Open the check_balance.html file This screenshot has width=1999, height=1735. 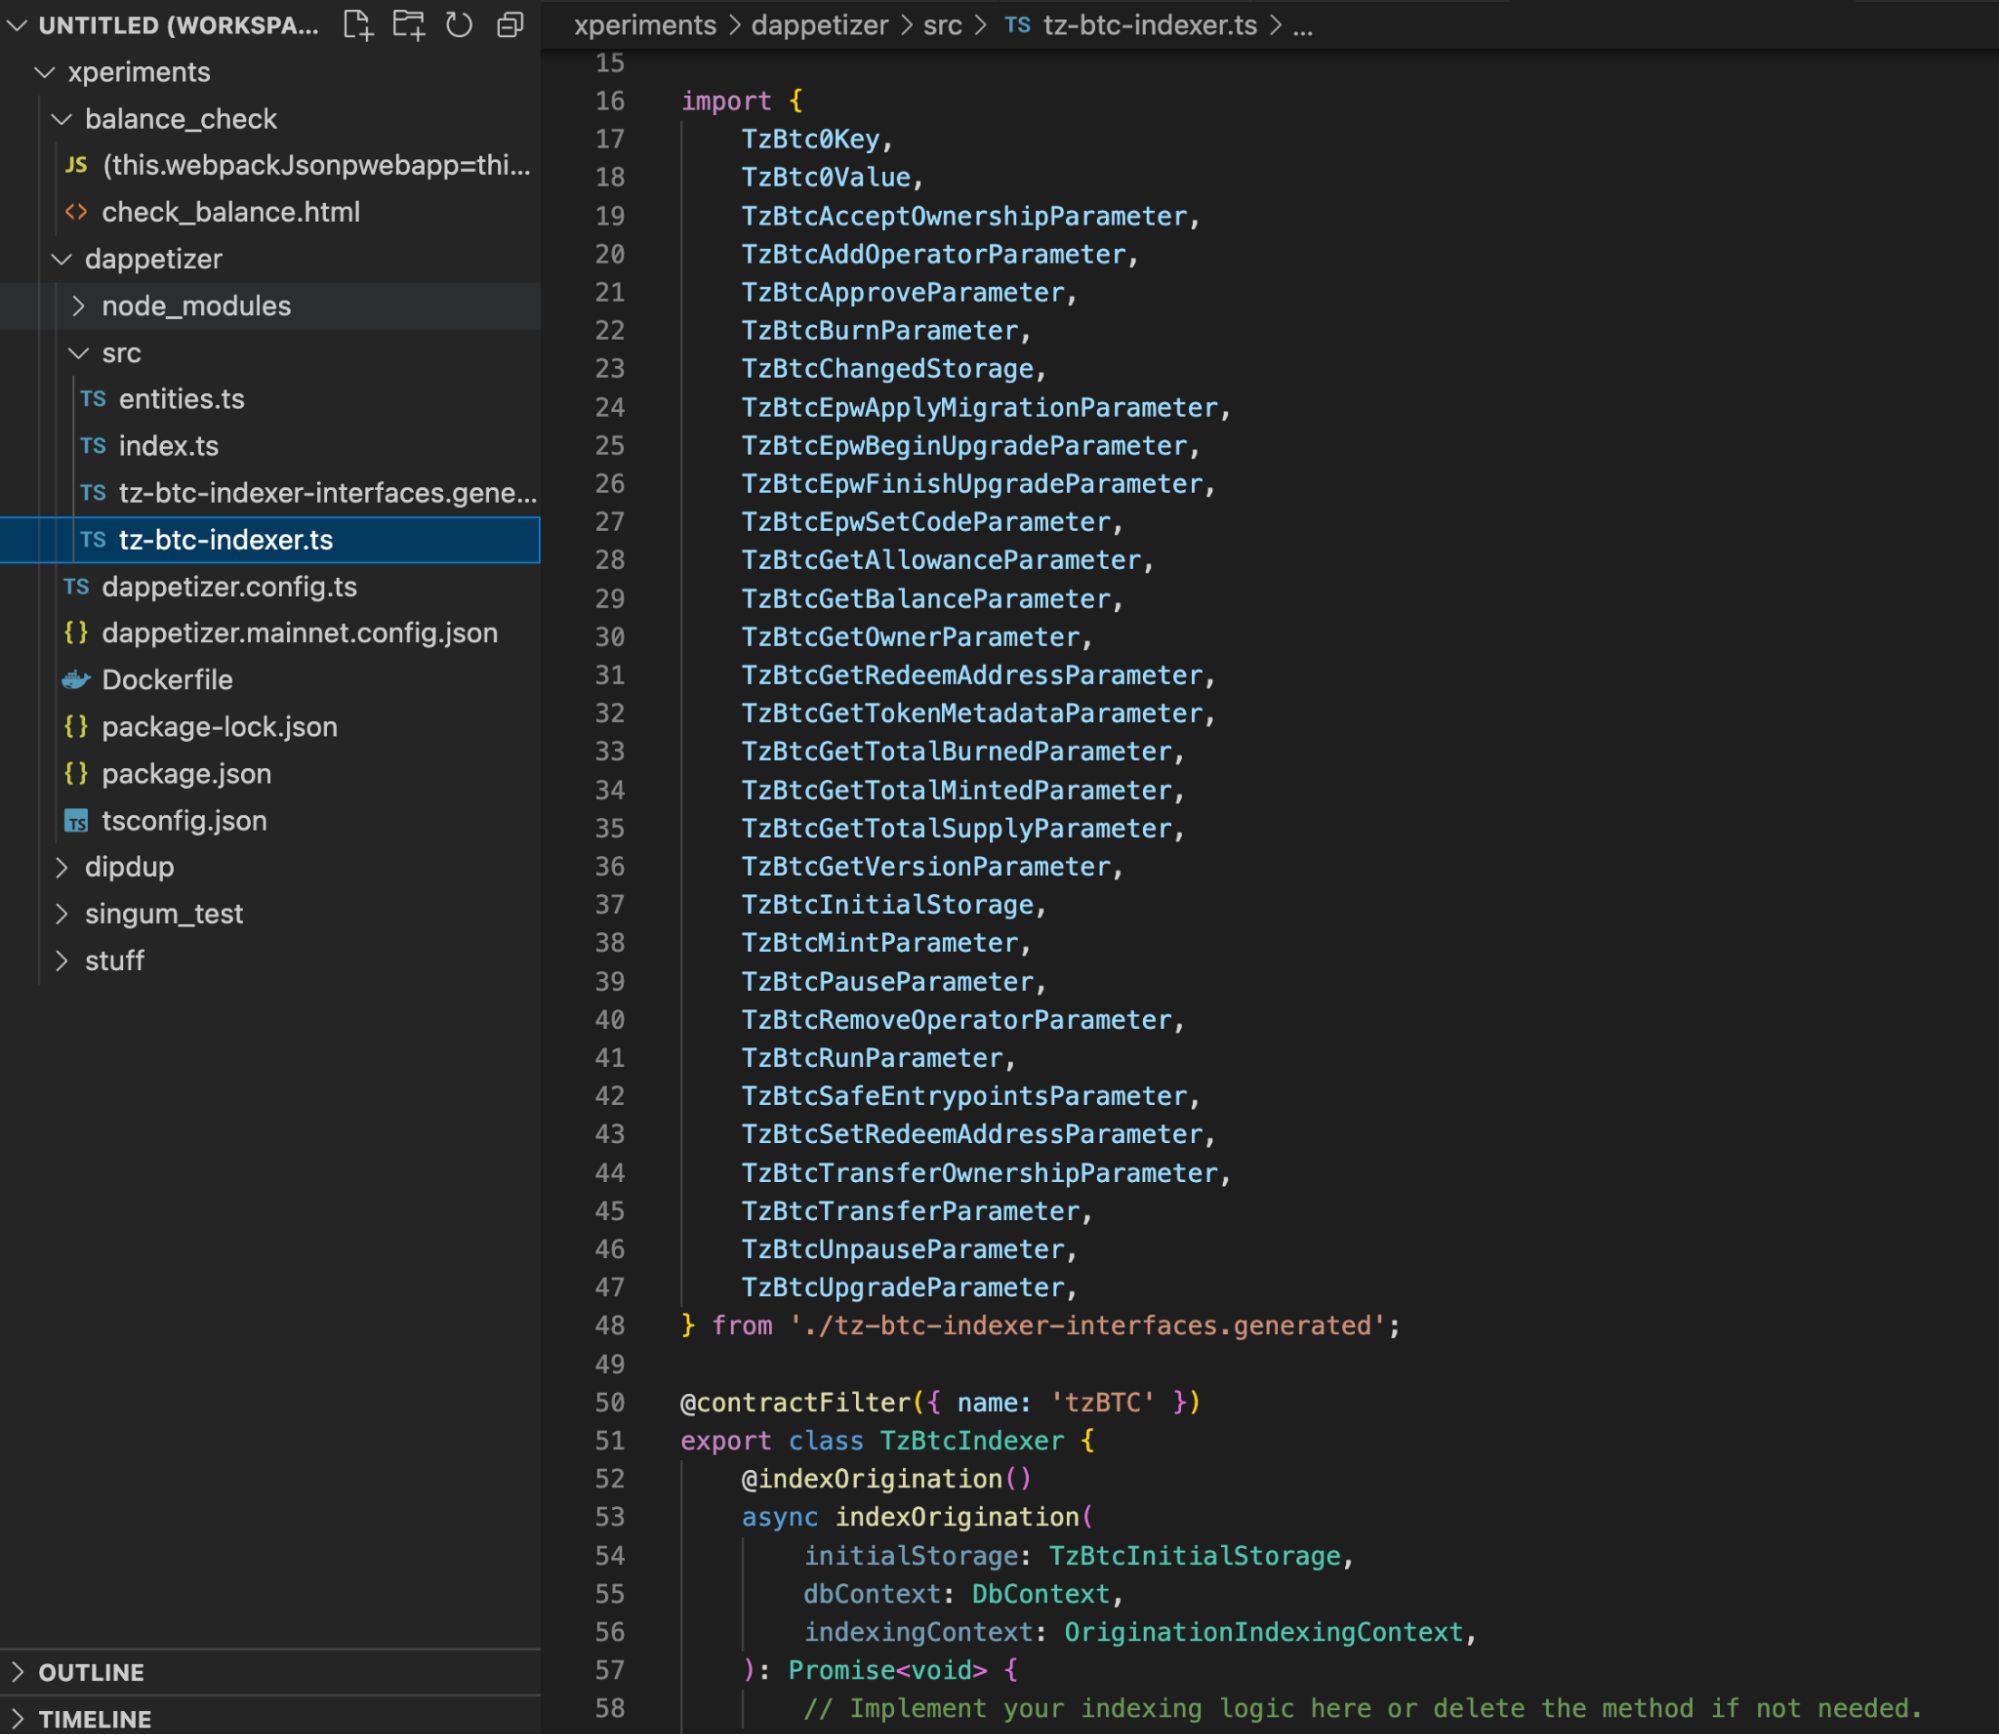[230, 212]
